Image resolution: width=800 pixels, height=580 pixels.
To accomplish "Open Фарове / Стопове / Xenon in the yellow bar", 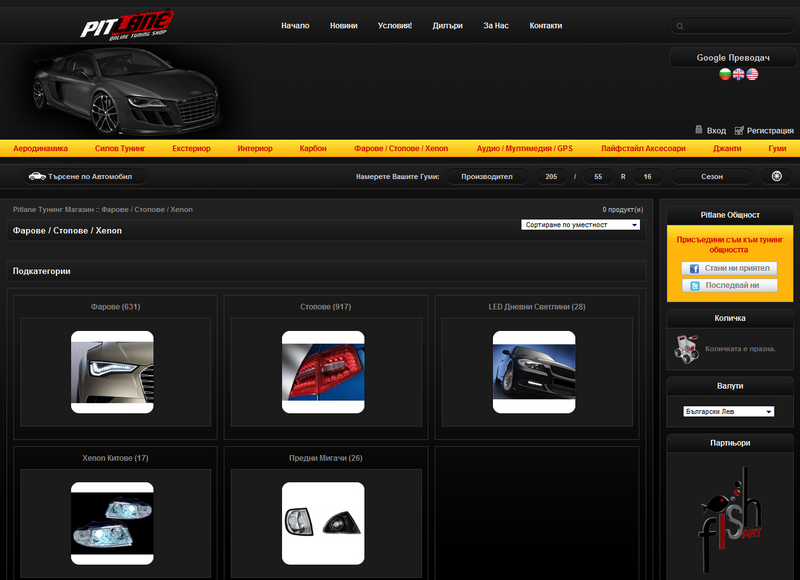I will tap(401, 148).
